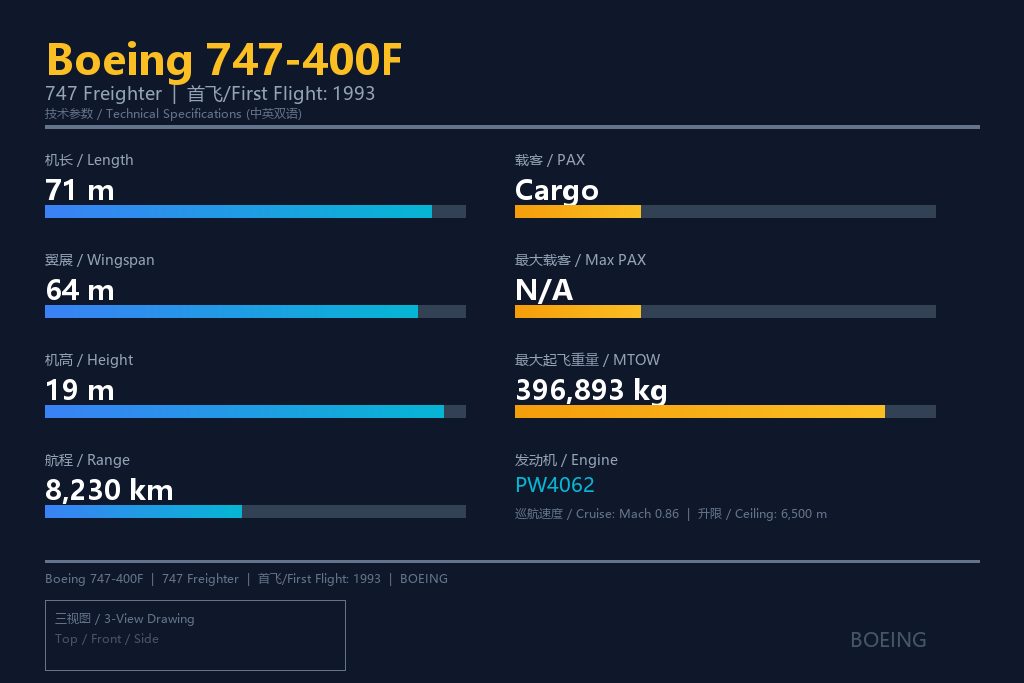This screenshot has height=683, width=1024.
Task: Click the Top / Front / Side caption
Action: point(106,639)
